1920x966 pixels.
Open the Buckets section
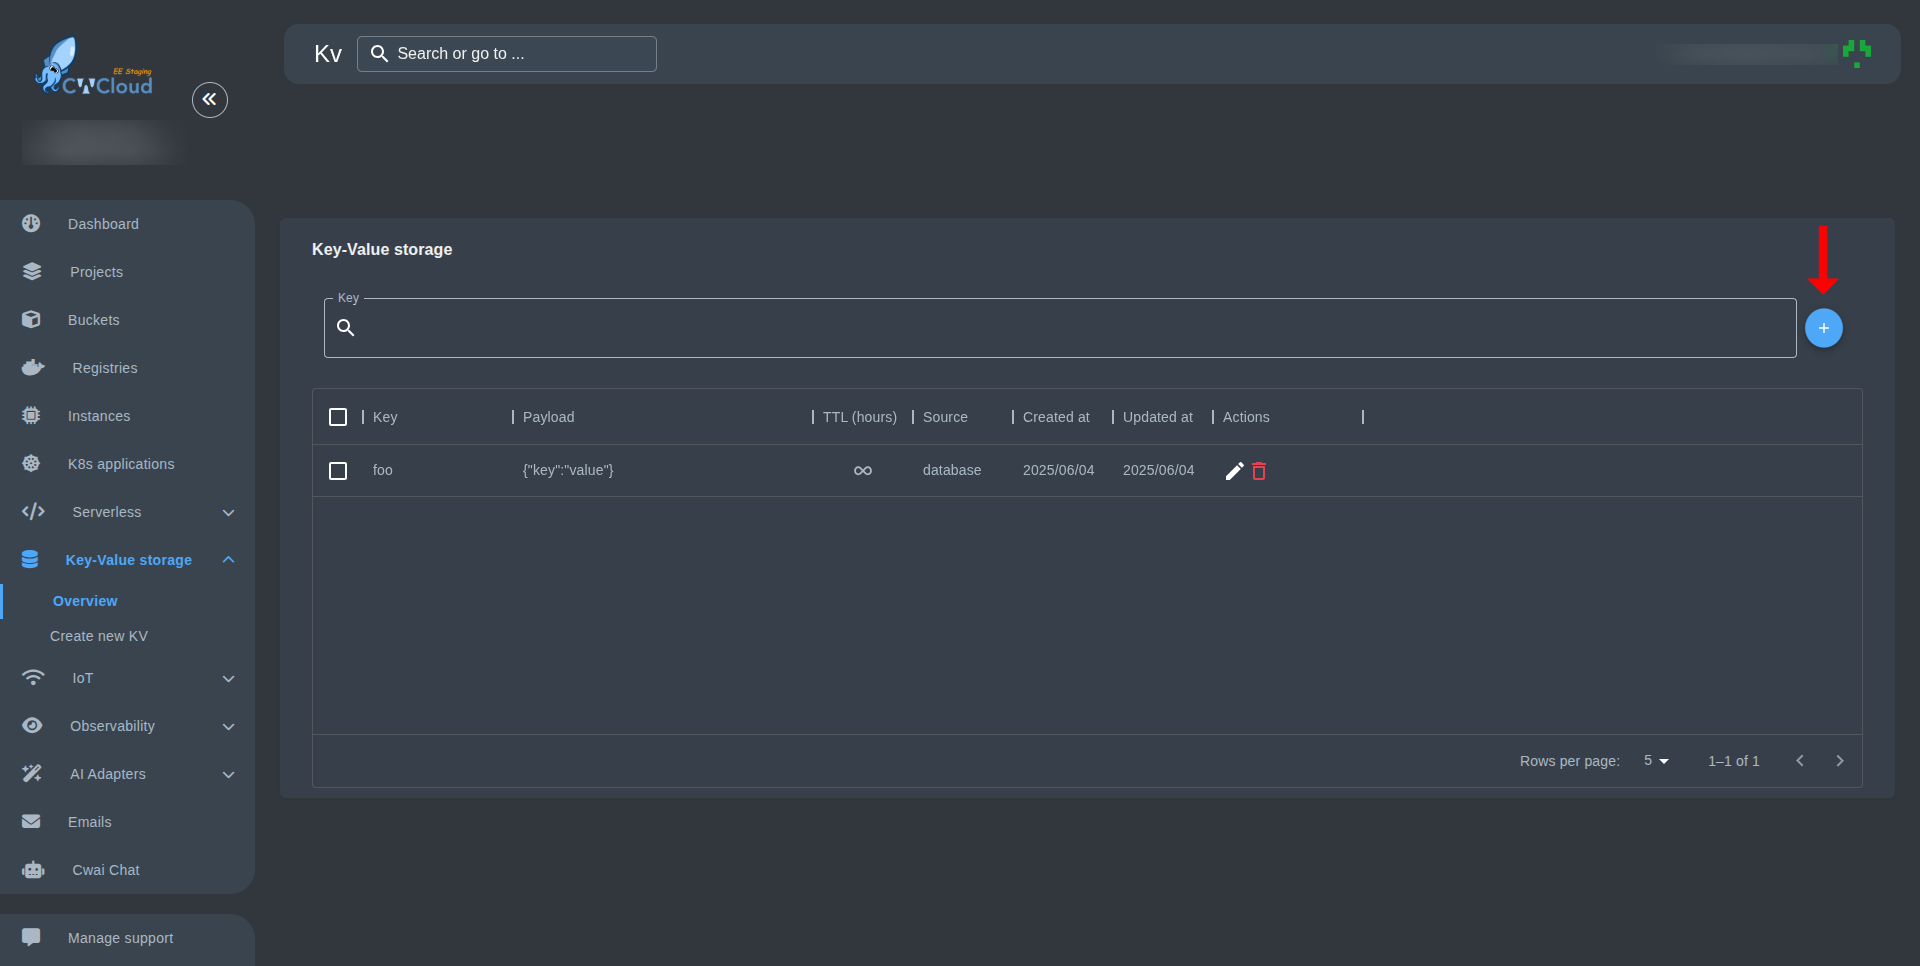[93, 319]
